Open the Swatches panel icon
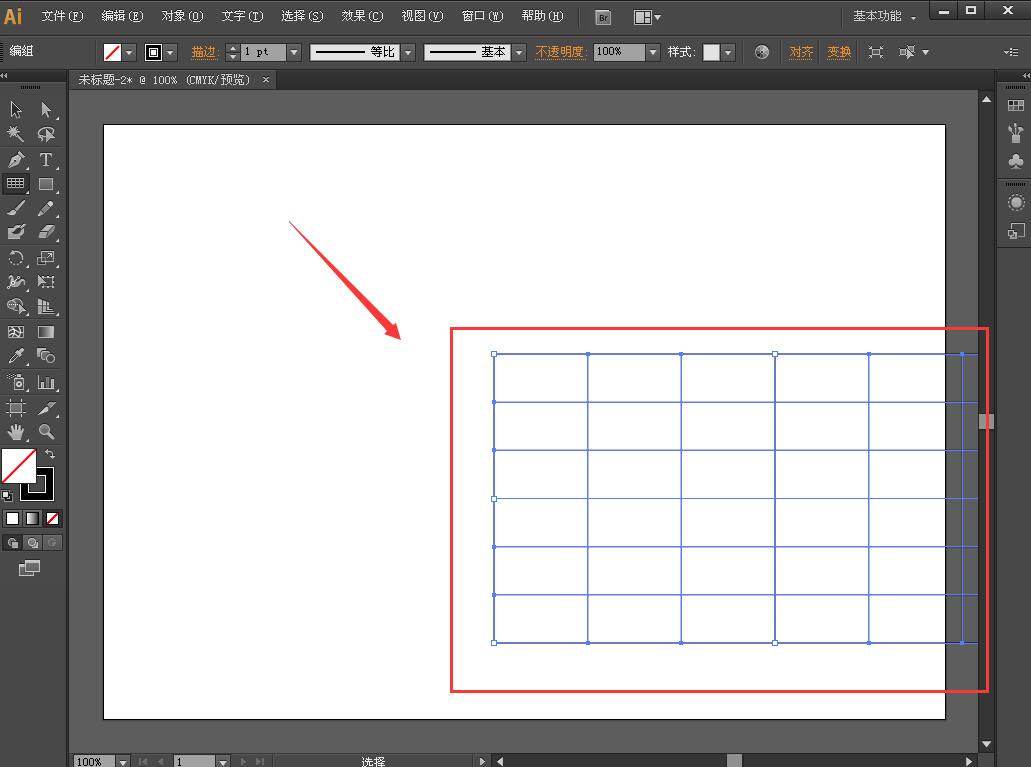Image resolution: width=1031 pixels, height=767 pixels. pyautogui.click(x=1016, y=106)
